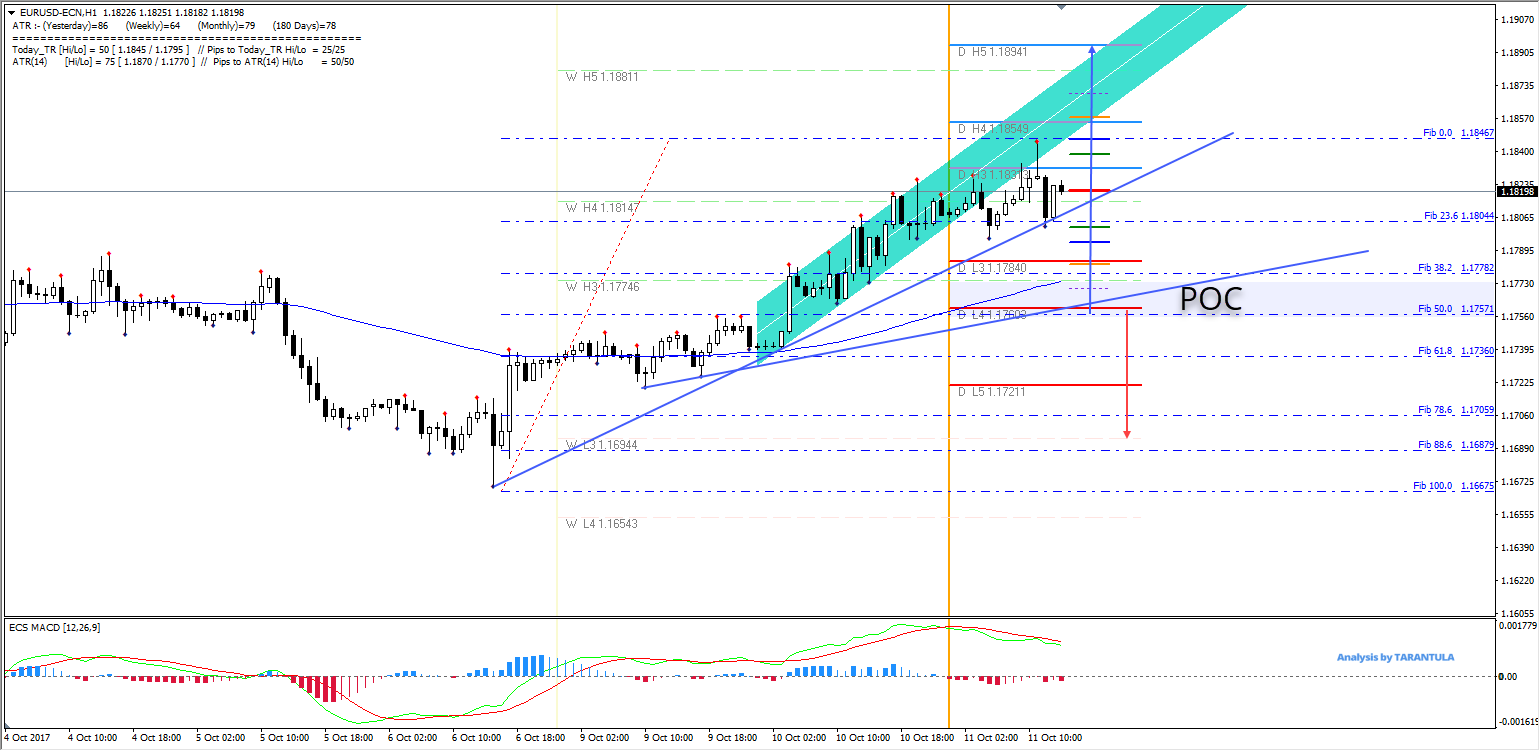Click the red downward arrow head

point(1127,435)
